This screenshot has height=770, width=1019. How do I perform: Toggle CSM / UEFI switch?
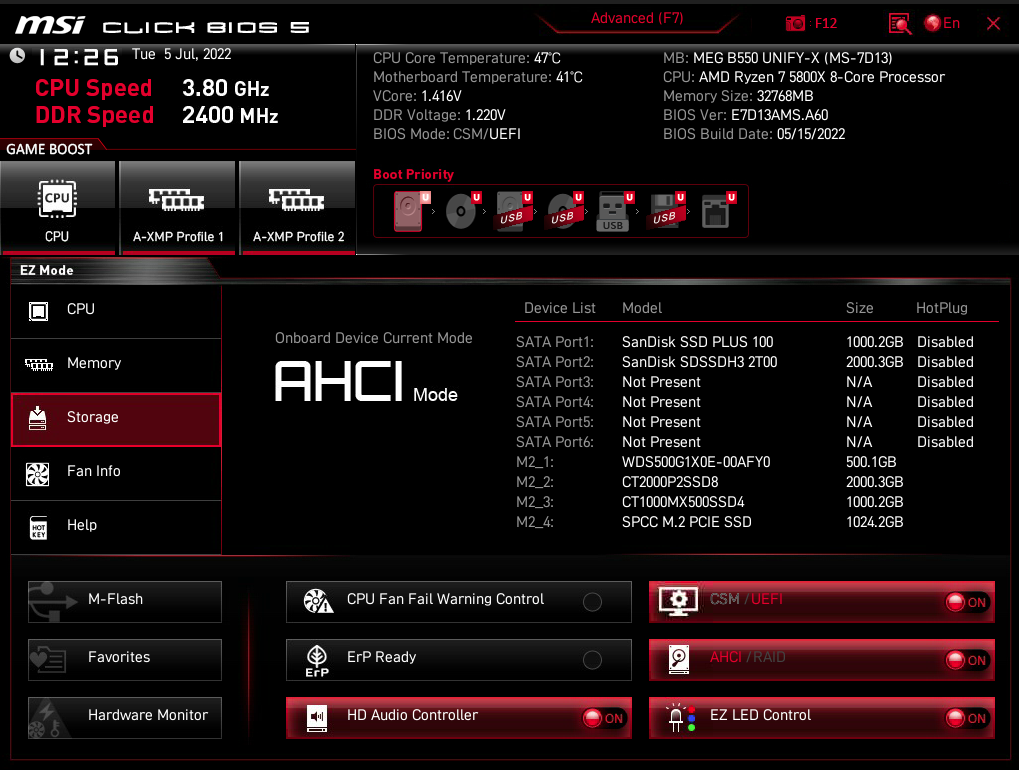click(966, 602)
